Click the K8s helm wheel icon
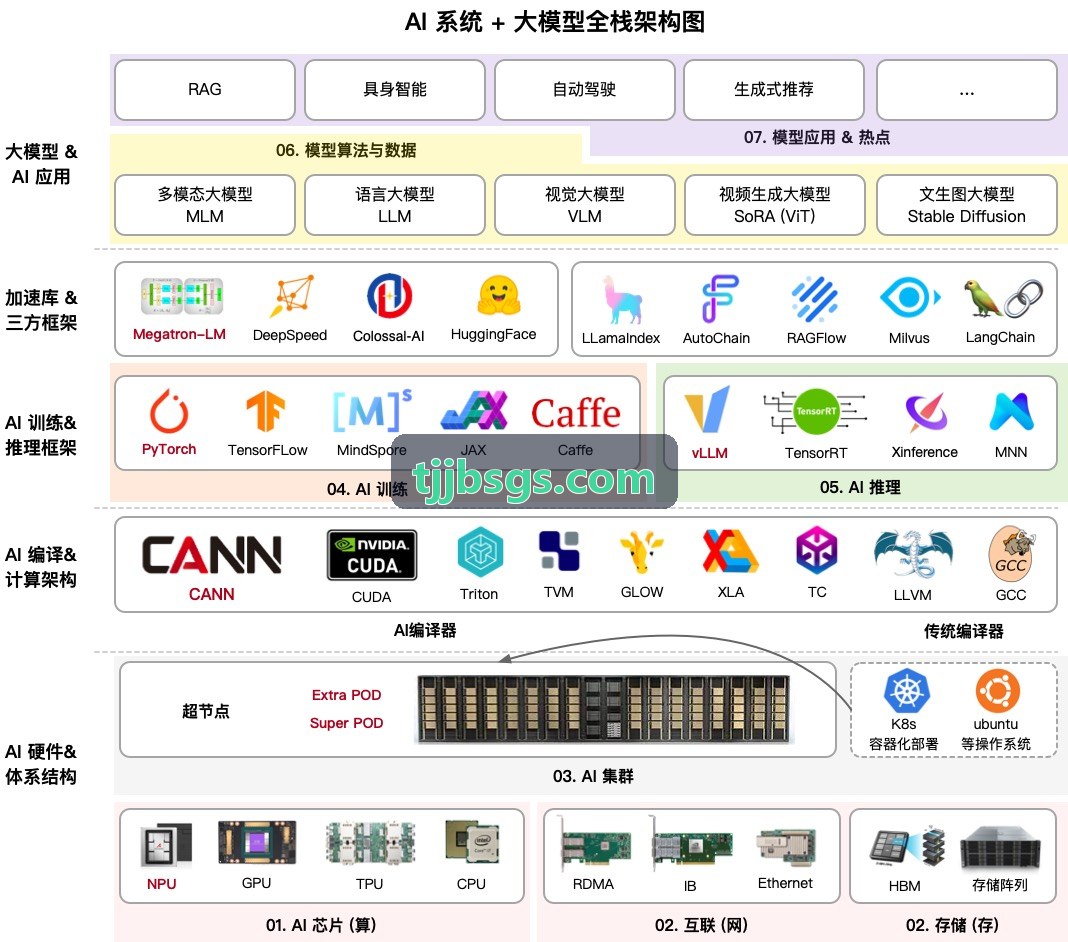This screenshot has width=1068, height=942. (x=907, y=691)
